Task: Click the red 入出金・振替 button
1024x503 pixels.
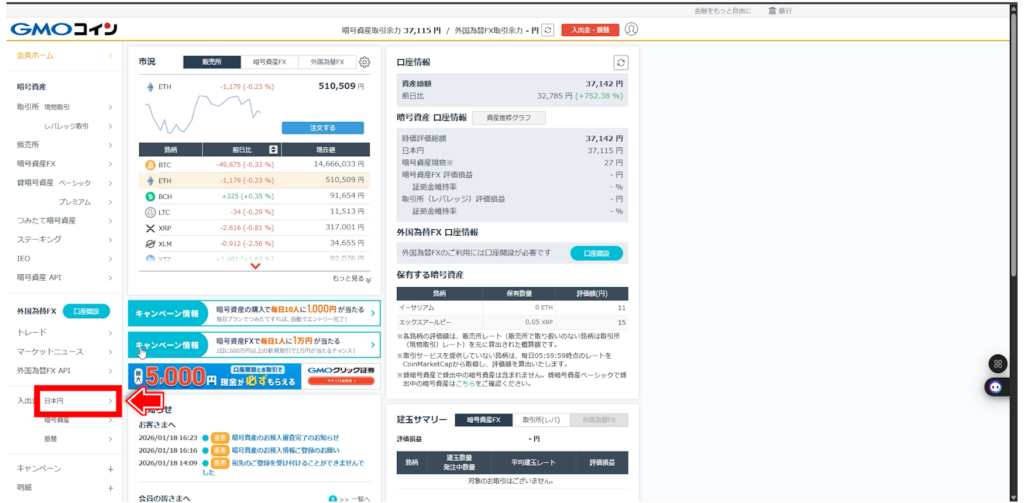Action: [590, 31]
